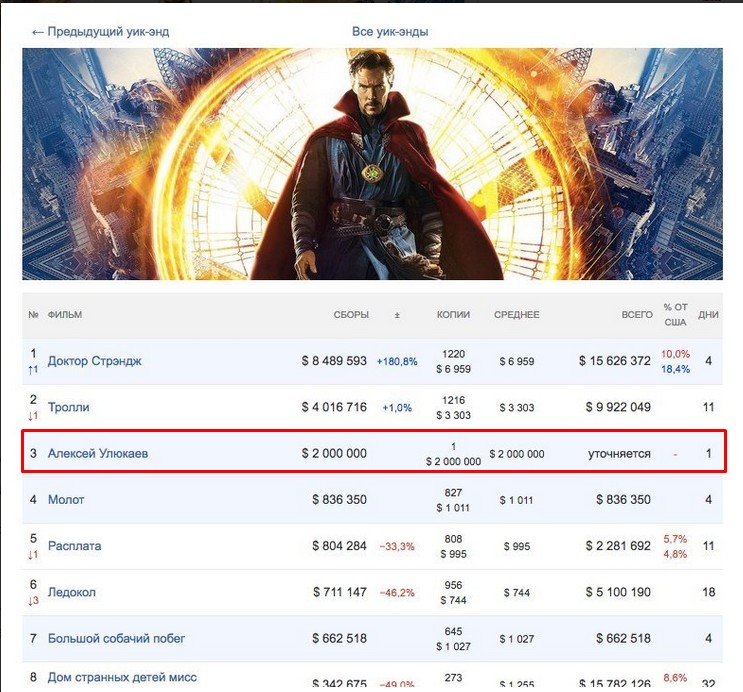
Task: Click the down-arrow rank change next to Тролли
Action: [x=33, y=416]
